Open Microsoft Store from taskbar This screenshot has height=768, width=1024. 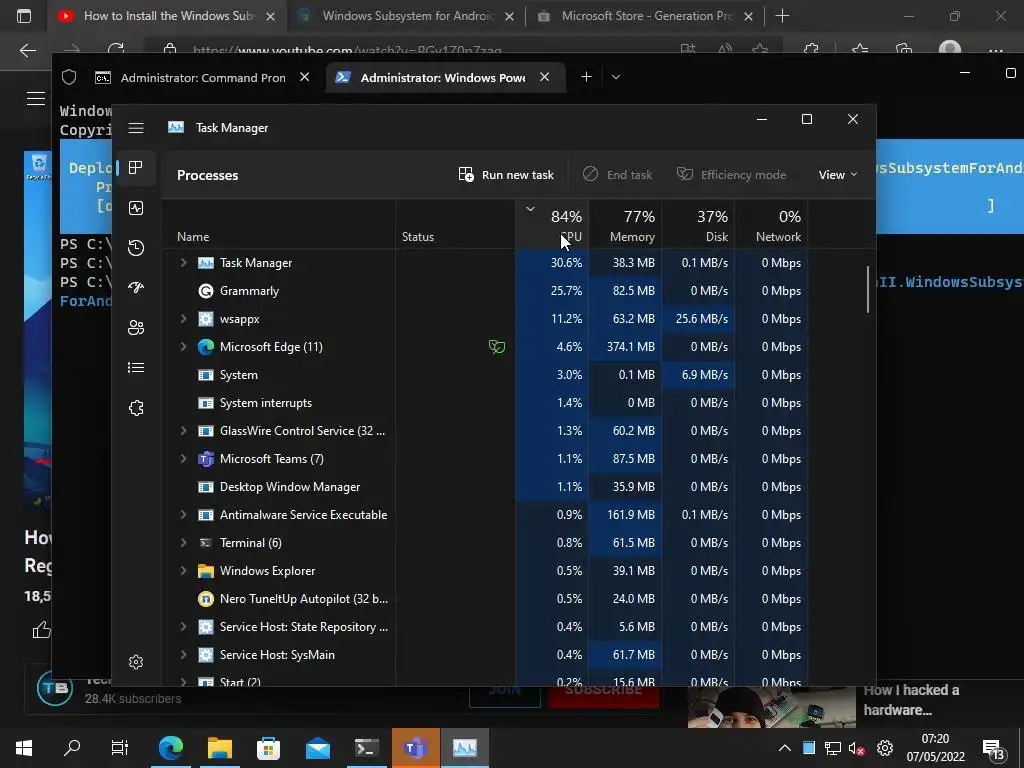click(268, 748)
